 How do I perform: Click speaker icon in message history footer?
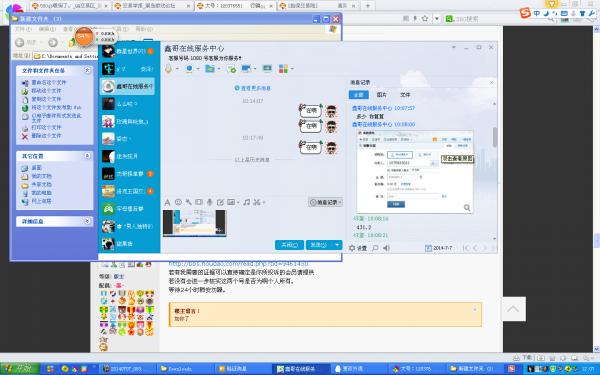386,248
